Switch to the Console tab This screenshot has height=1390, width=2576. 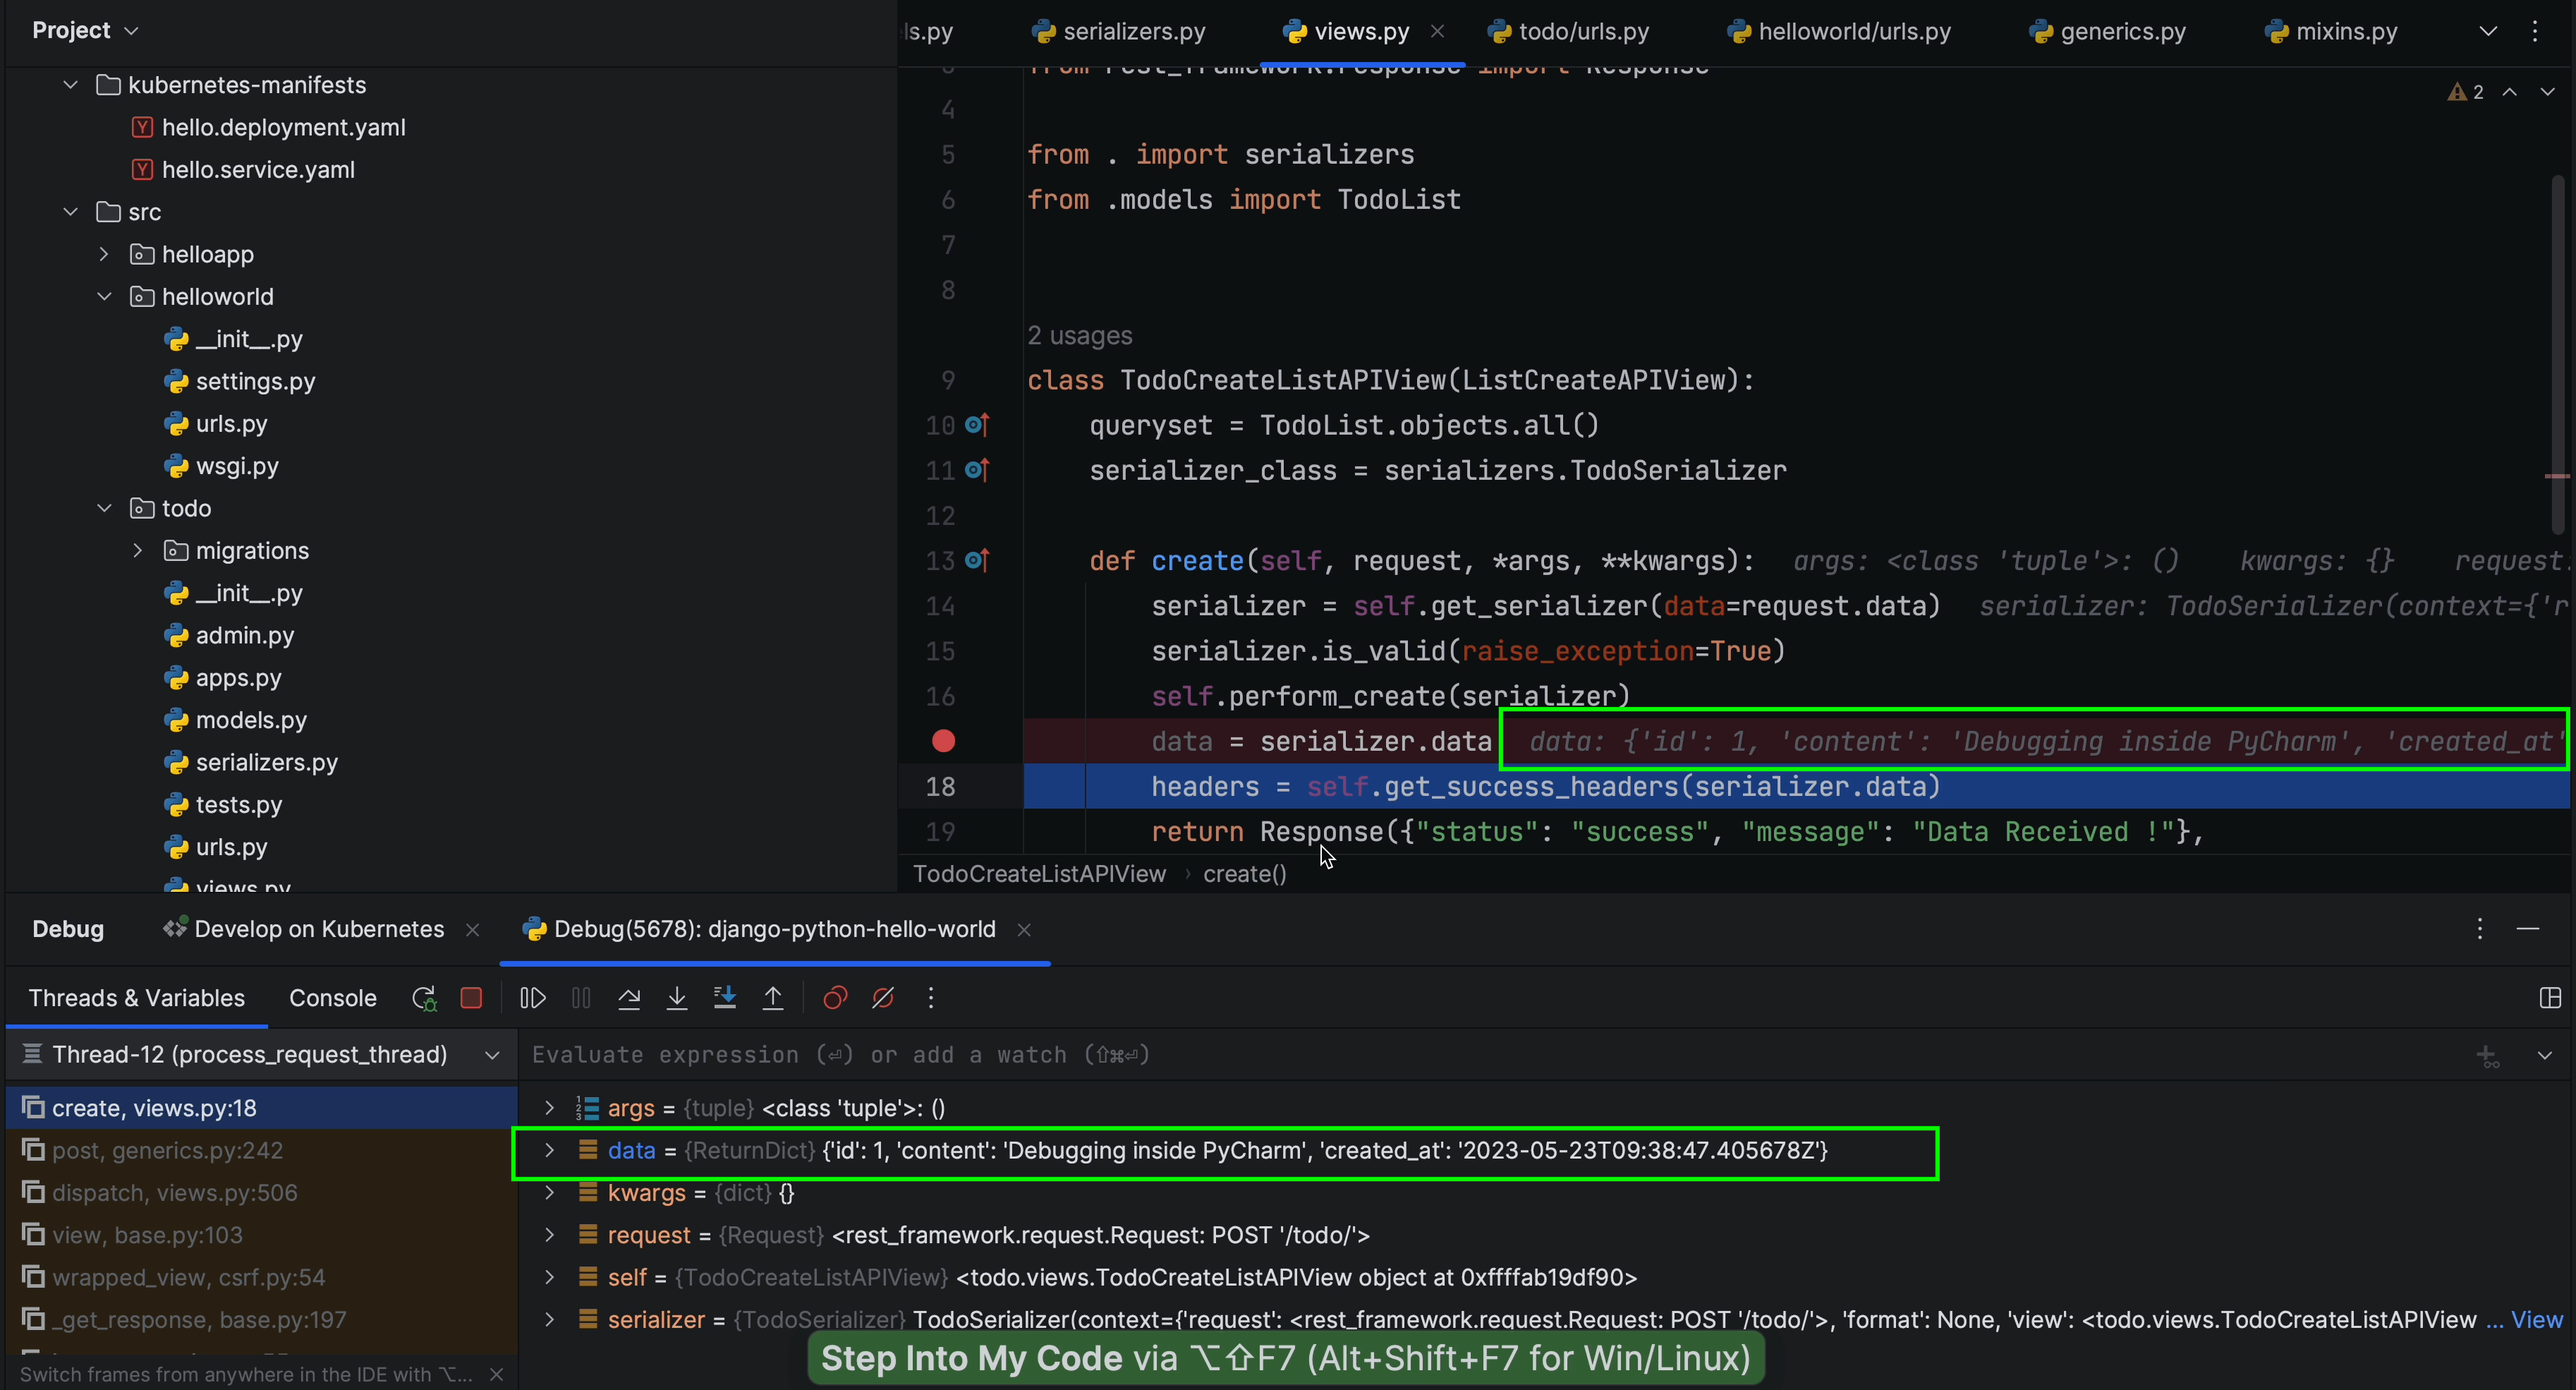click(x=332, y=998)
